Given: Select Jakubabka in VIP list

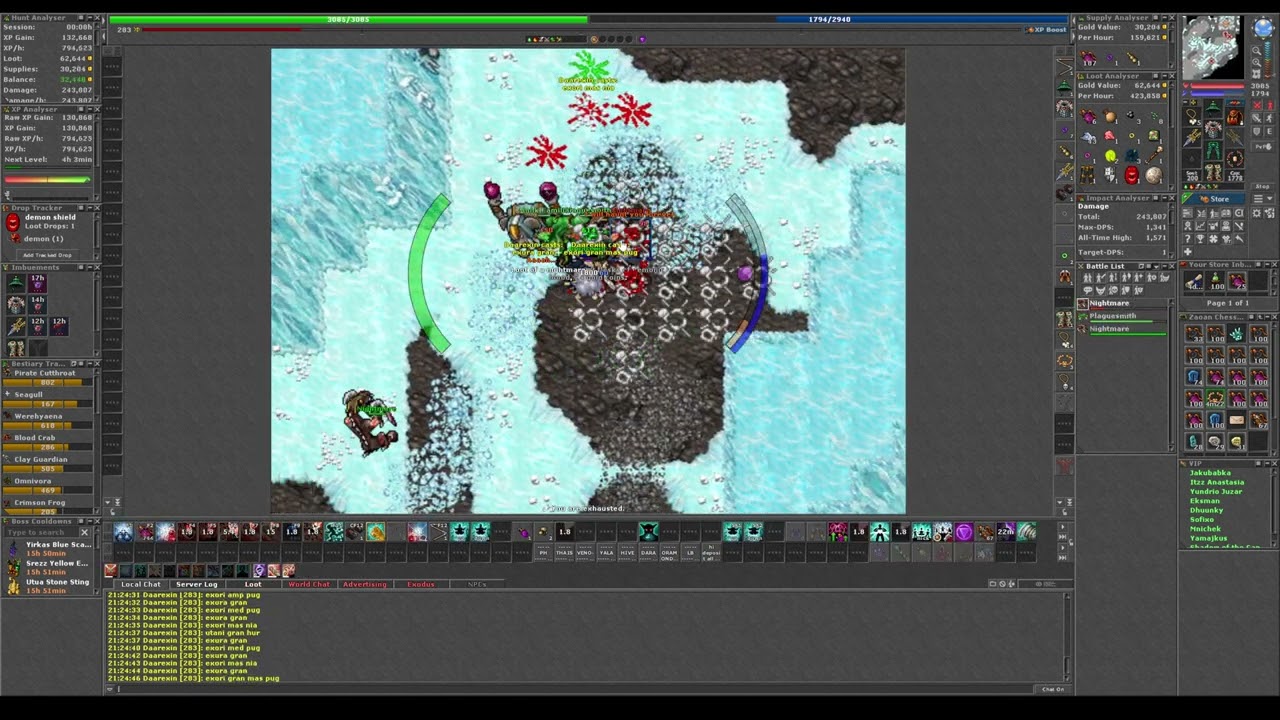Looking at the screenshot, I should (x=1210, y=473).
